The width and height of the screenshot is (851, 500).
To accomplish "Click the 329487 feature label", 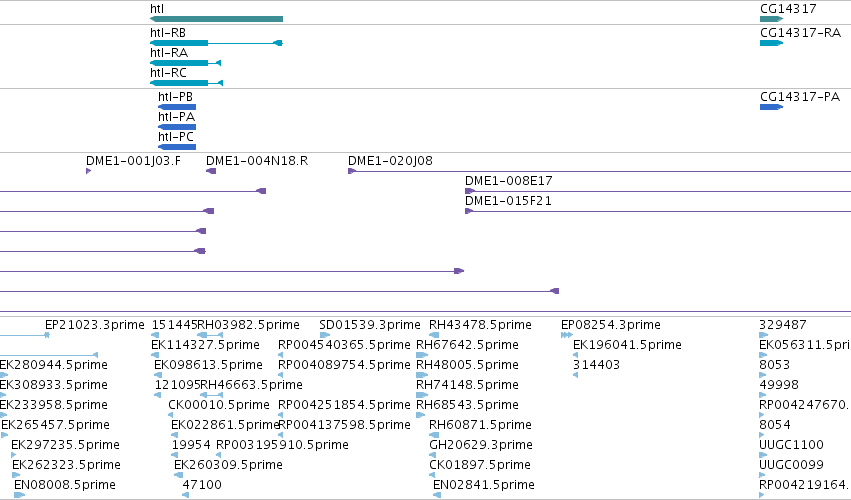I will [x=783, y=325].
